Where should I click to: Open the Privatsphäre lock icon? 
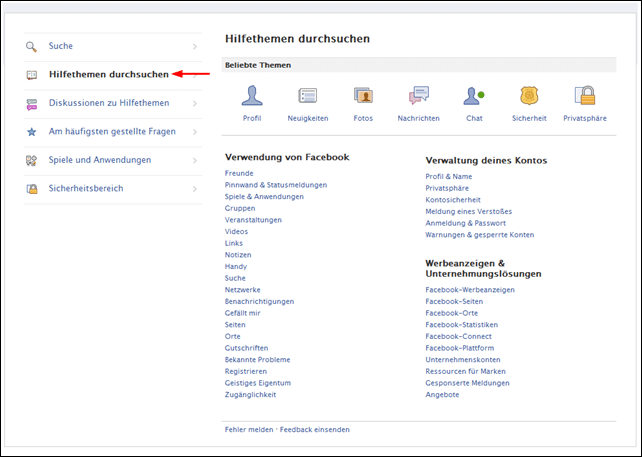click(585, 95)
